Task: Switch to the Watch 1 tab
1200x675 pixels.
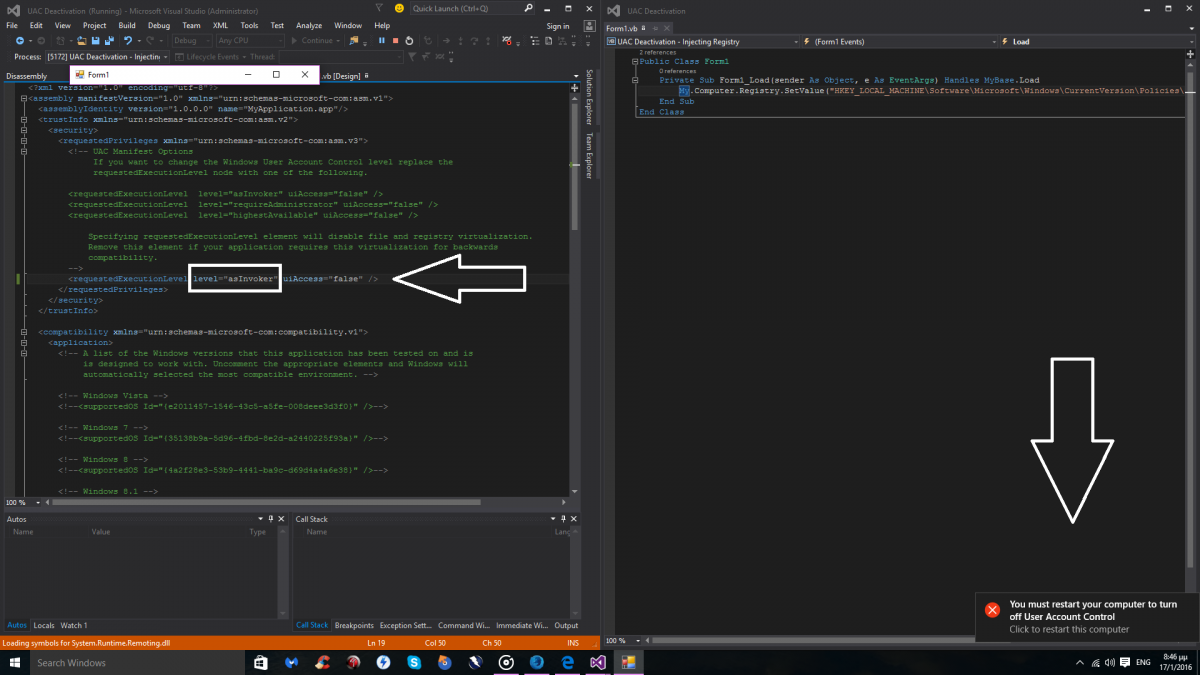Action: (74, 625)
